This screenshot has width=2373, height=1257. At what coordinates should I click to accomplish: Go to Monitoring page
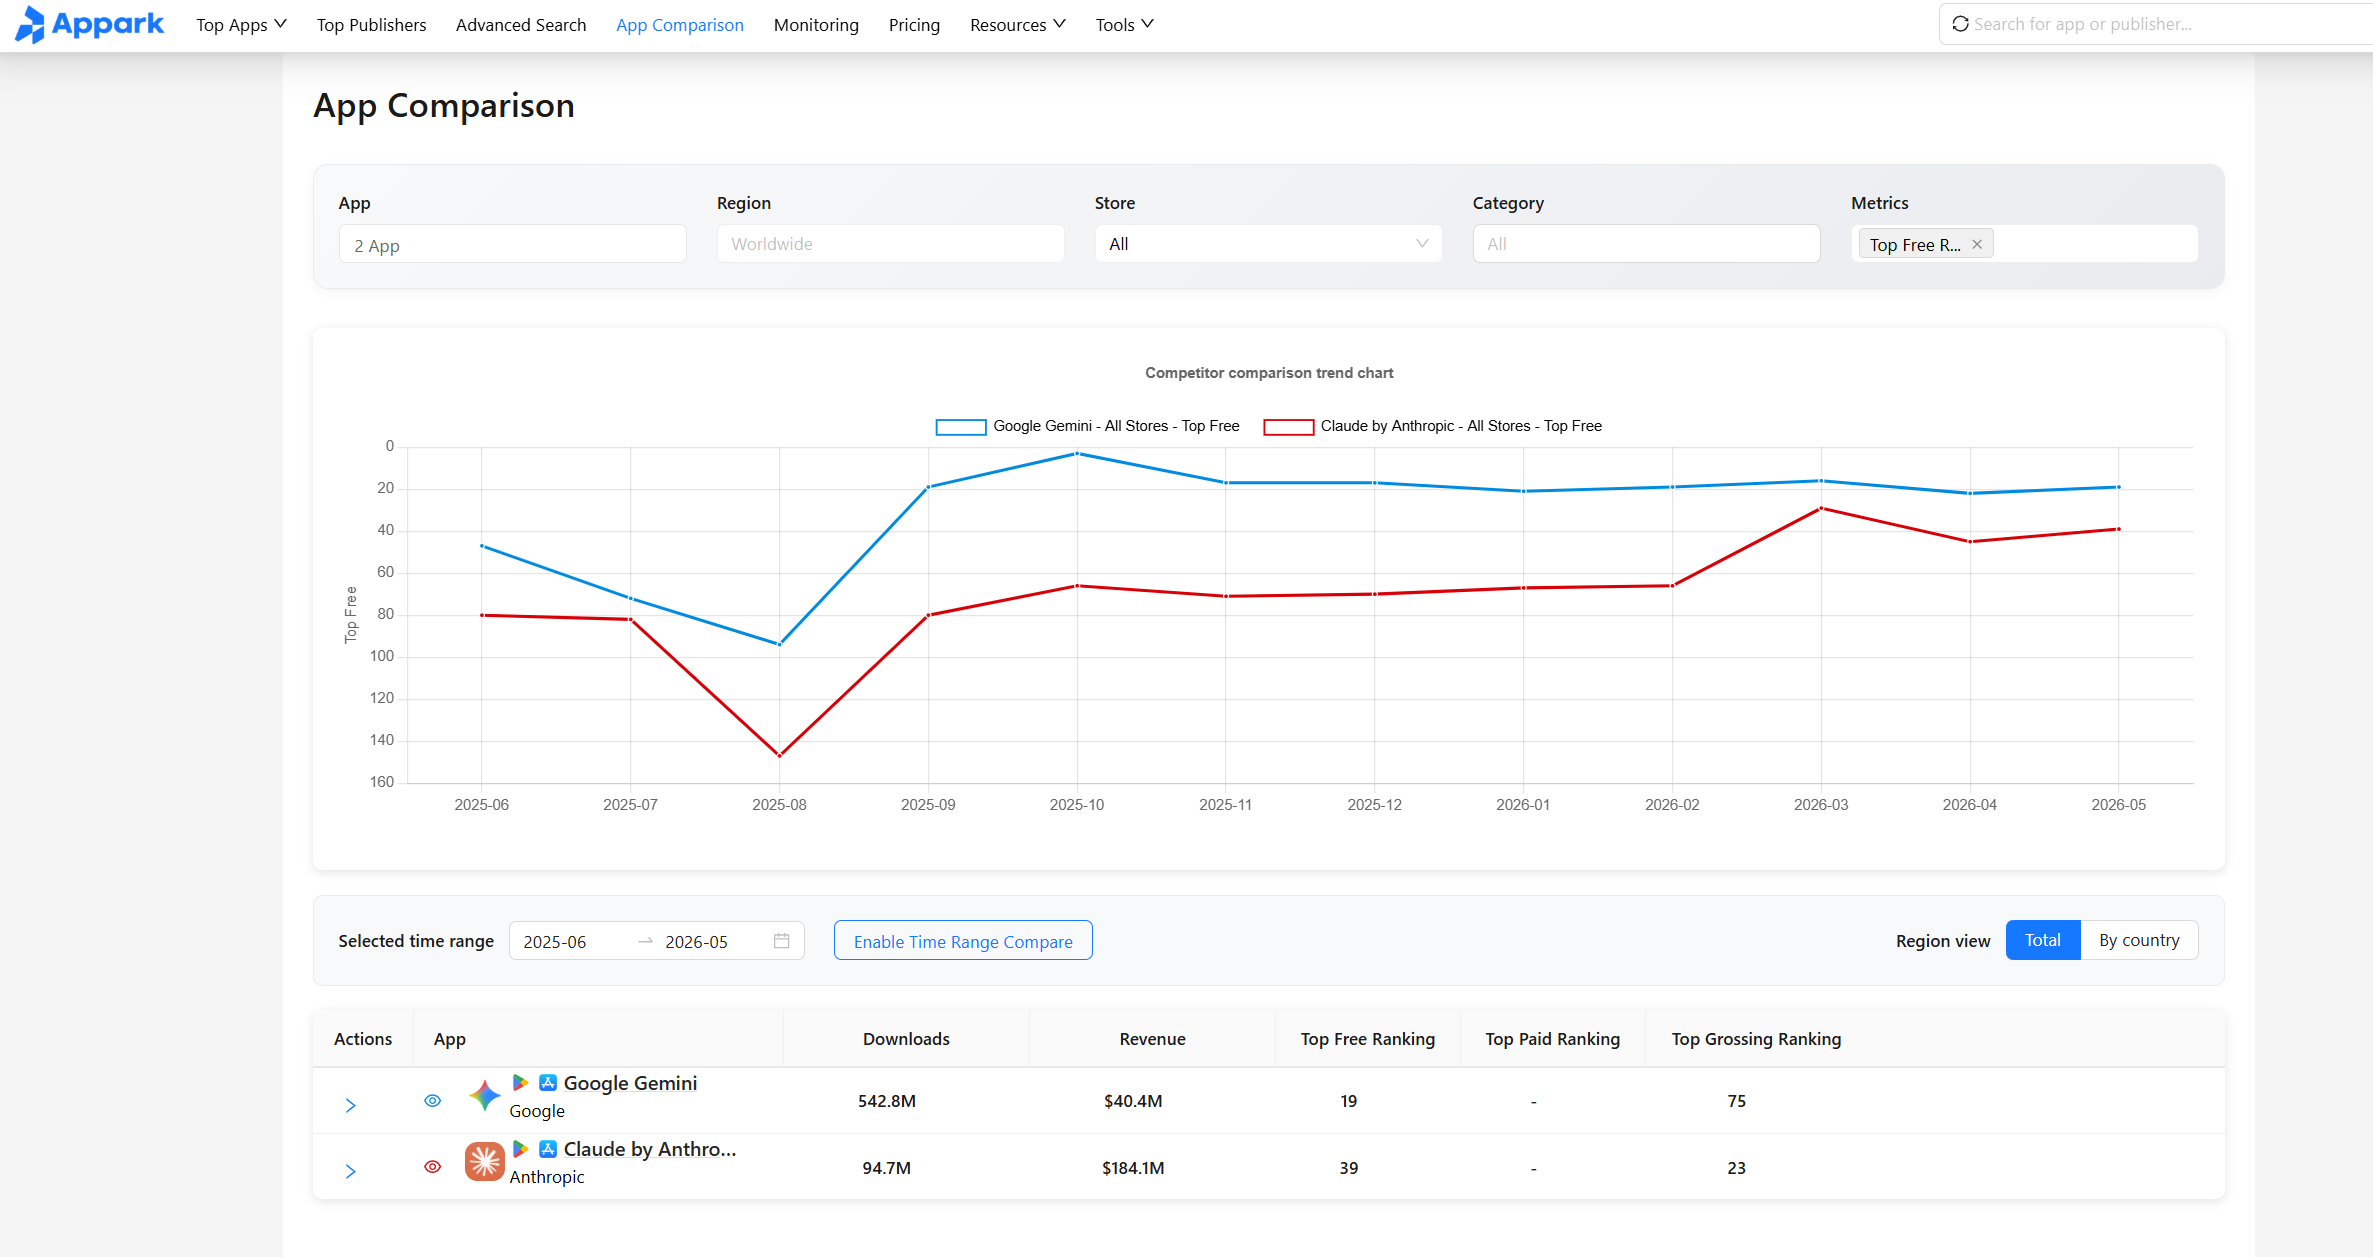point(816,25)
